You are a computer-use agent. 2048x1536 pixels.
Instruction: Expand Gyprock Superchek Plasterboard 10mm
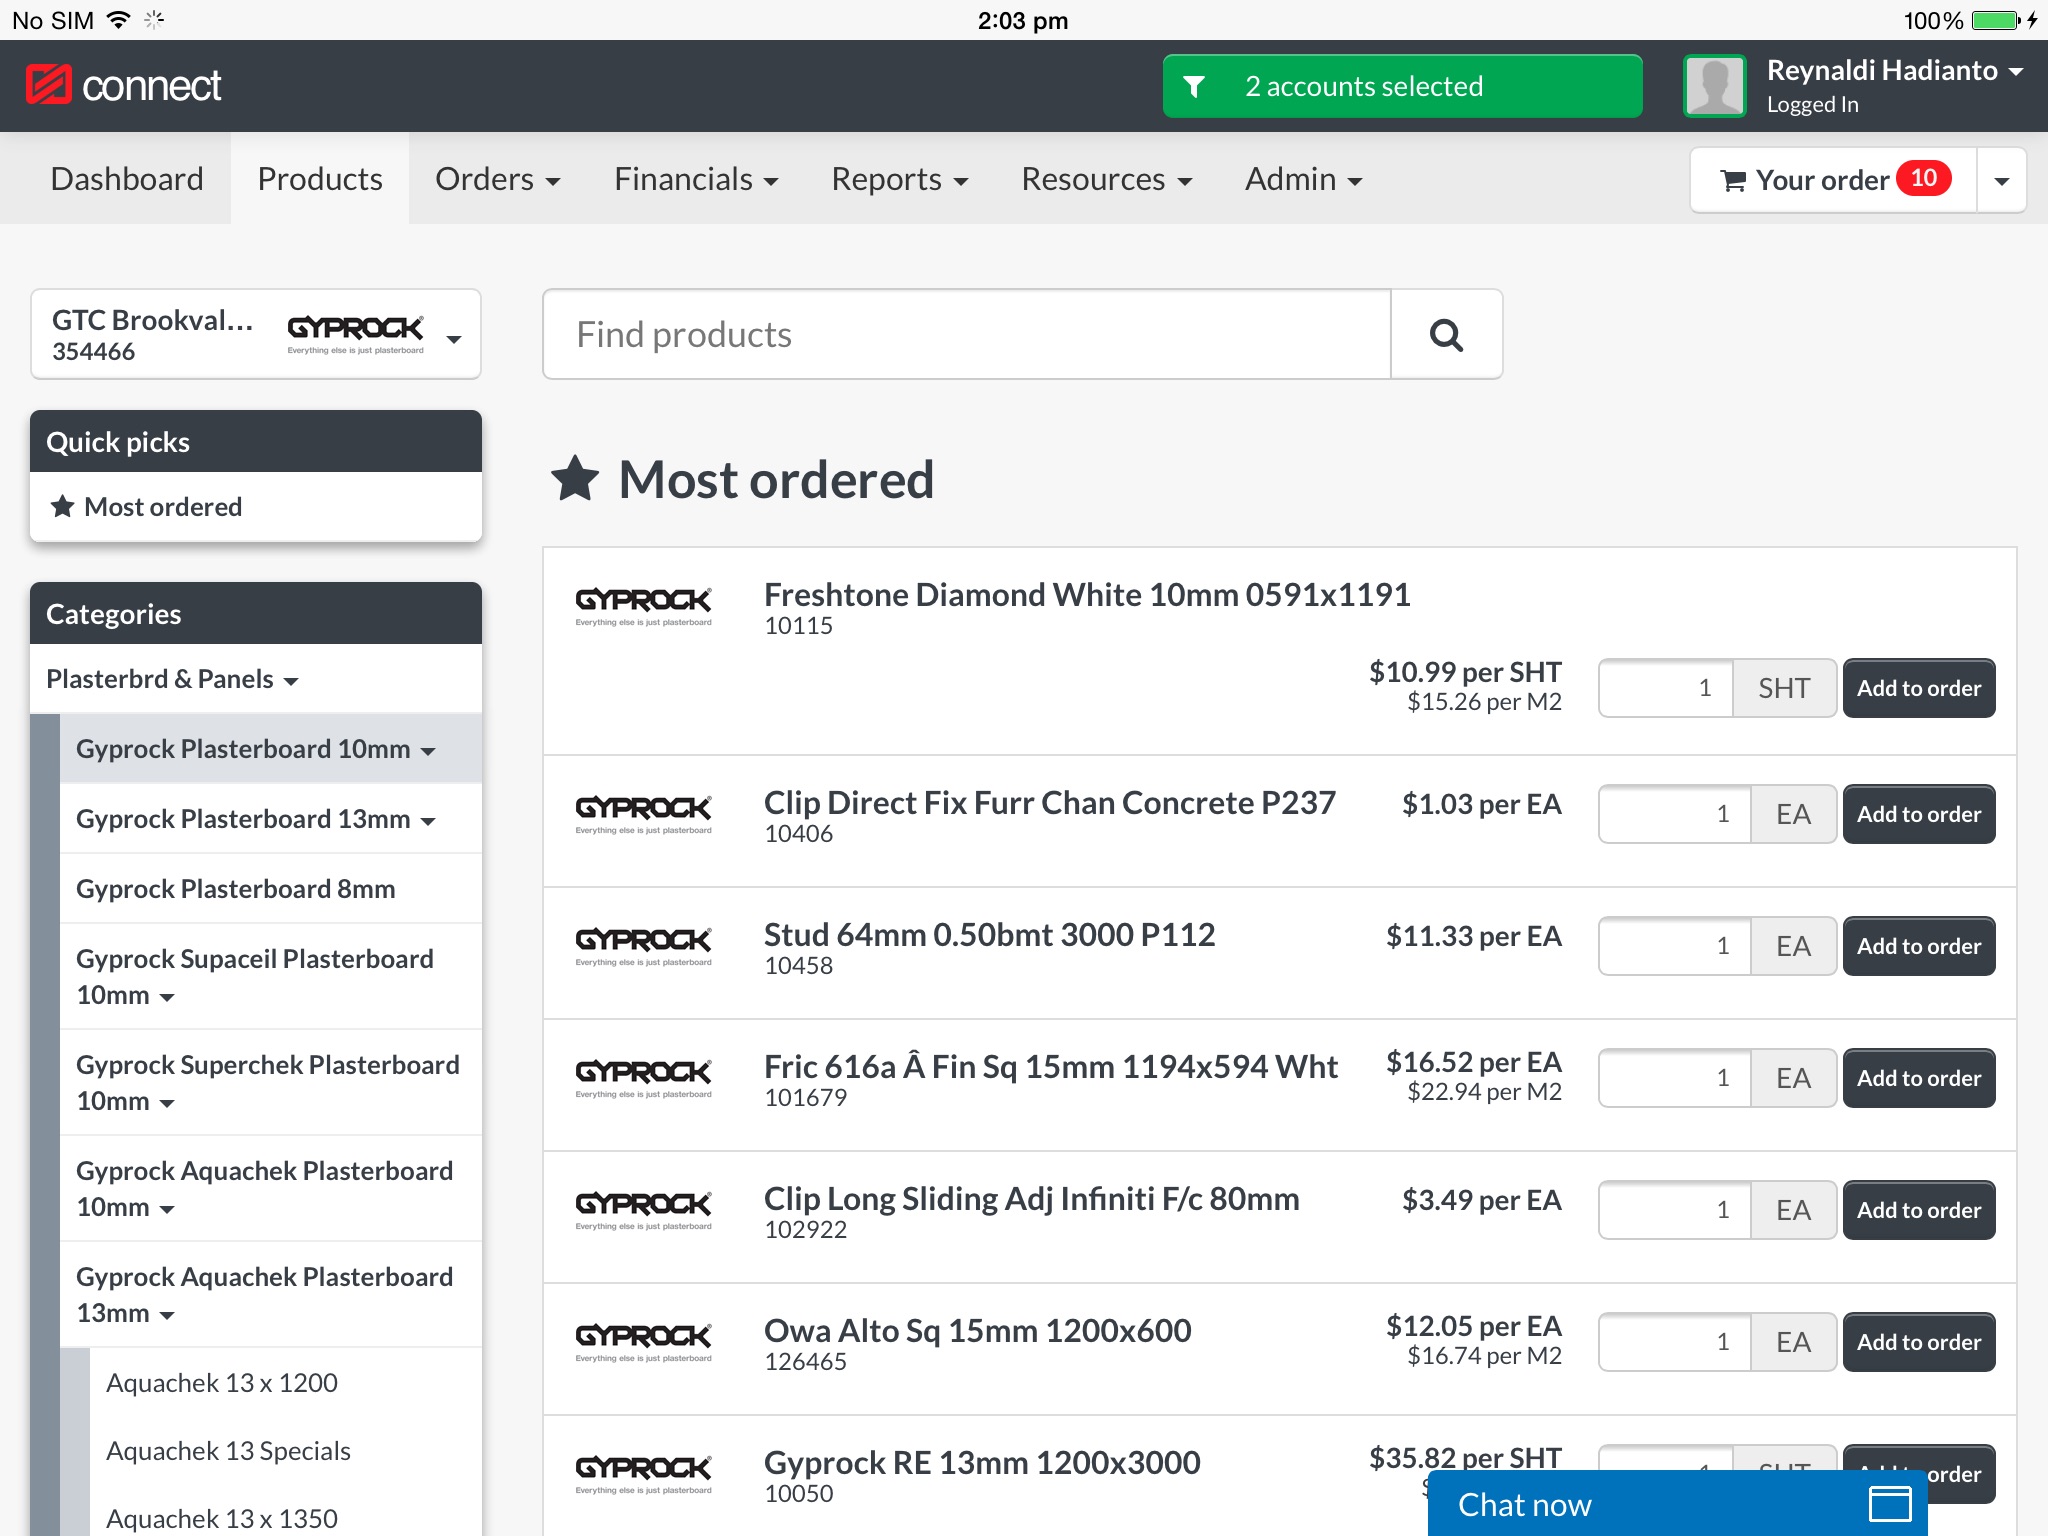271,1083
